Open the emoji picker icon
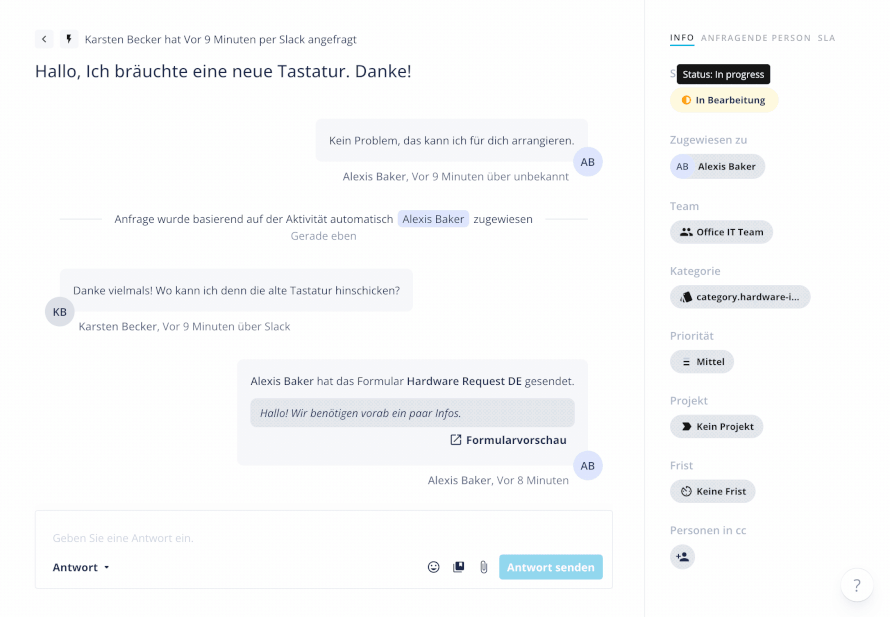This screenshot has height=617, width=890. [x=434, y=567]
